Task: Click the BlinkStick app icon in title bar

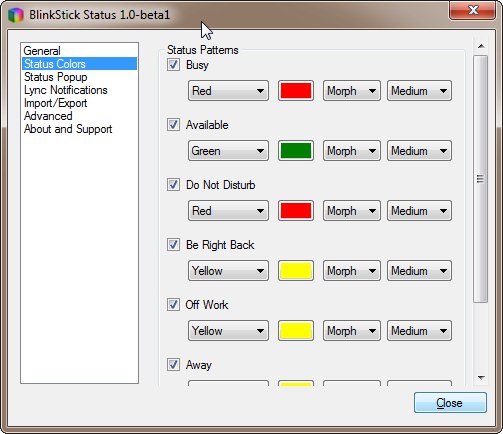Action: point(15,15)
